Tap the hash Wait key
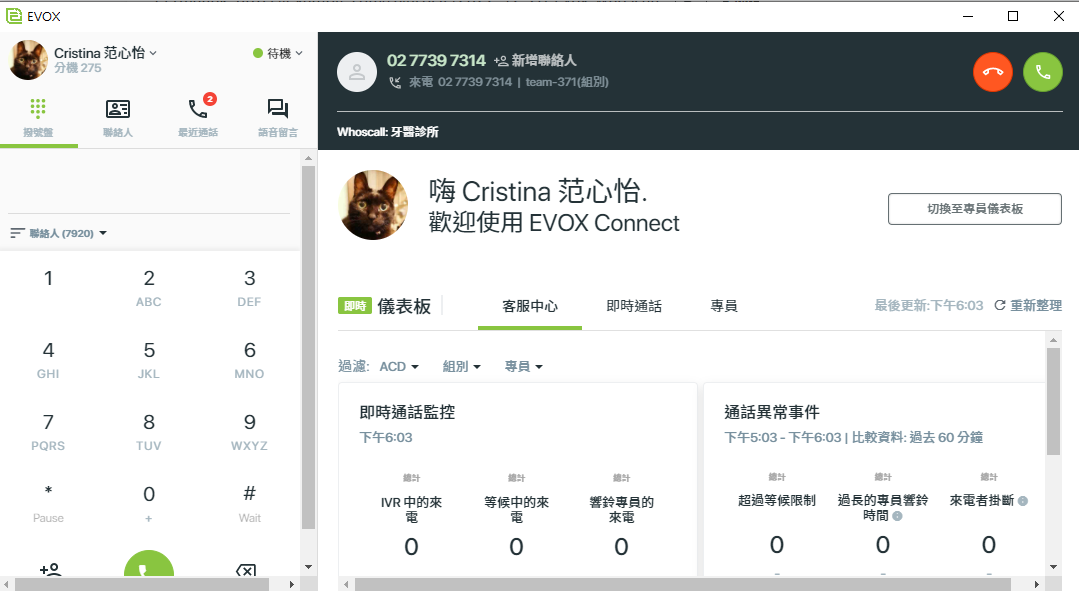Image resolution: width=1079 pixels, height=591 pixels. pos(249,504)
